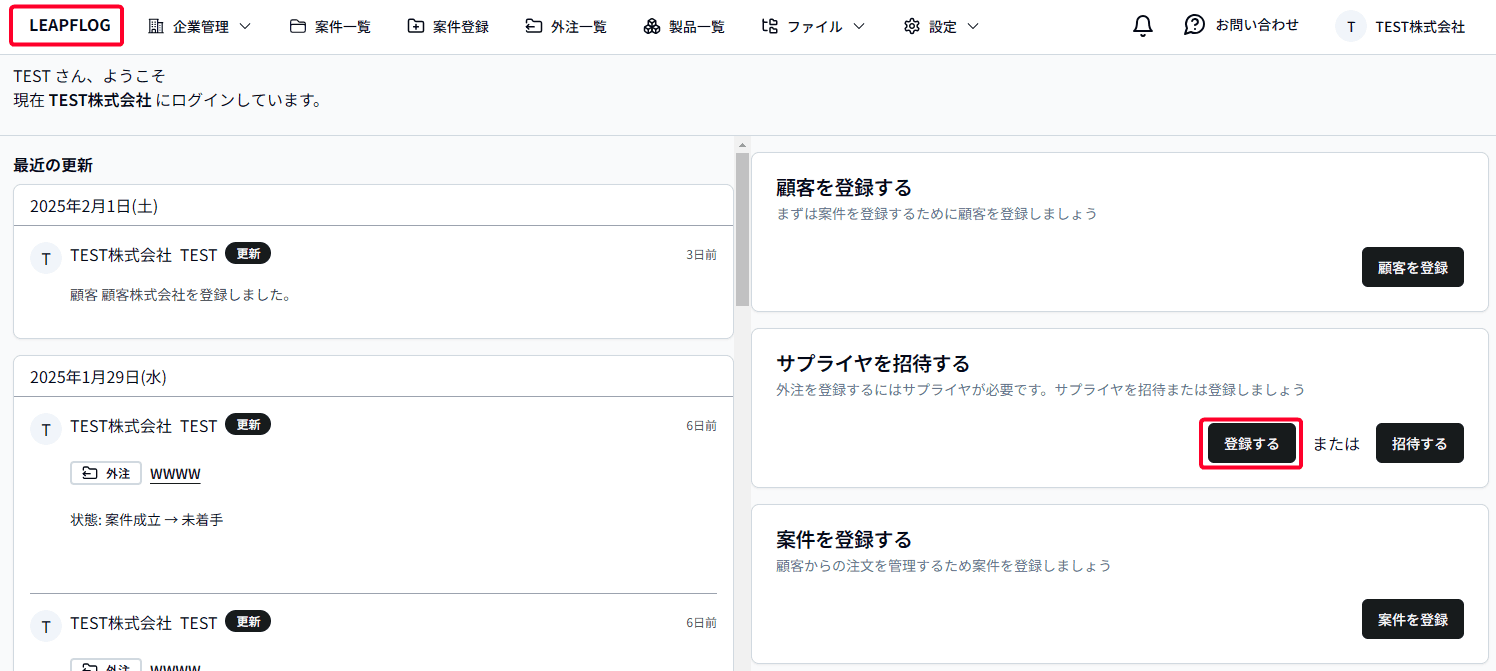Click the 外注 badge on the WWWW entry
The width and height of the screenshot is (1496, 671).
click(105, 473)
